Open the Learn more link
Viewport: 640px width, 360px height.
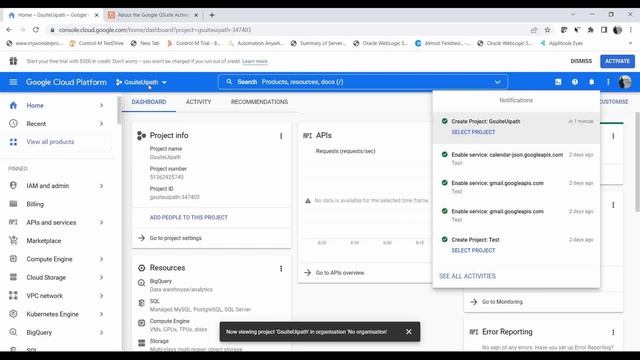(255, 61)
